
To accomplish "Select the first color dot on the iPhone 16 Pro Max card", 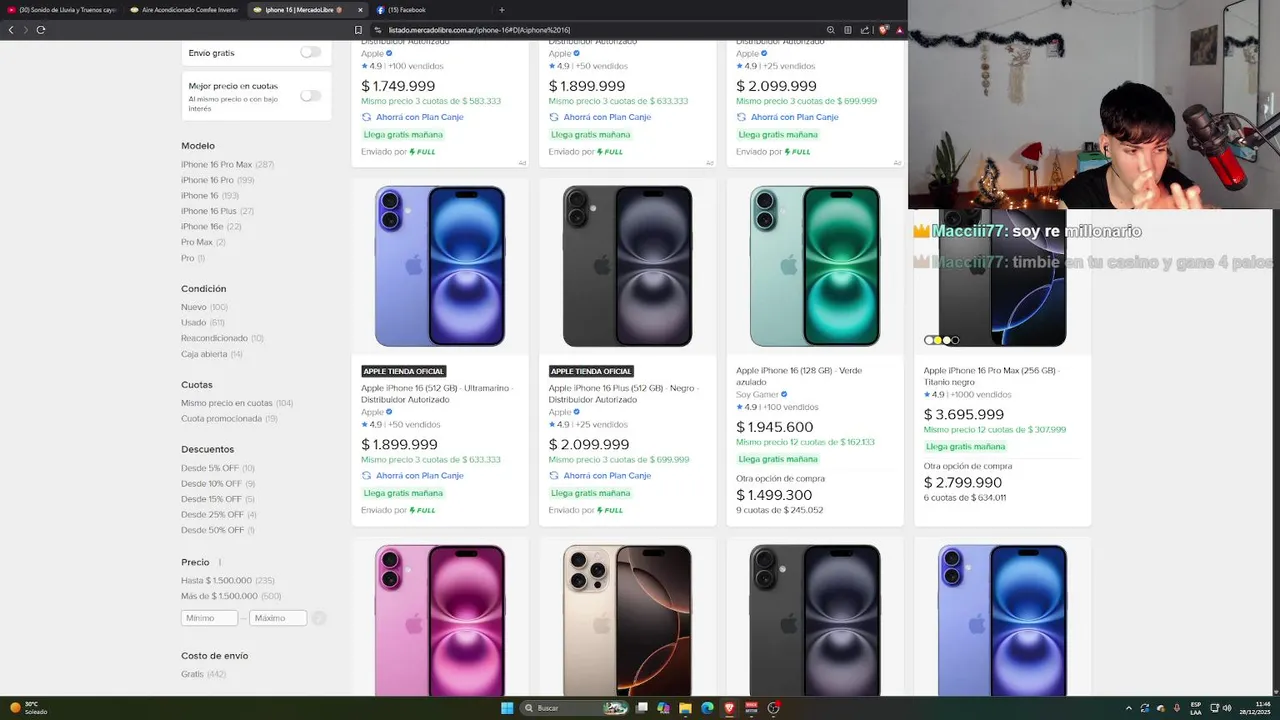I will pyautogui.click(x=929, y=340).
